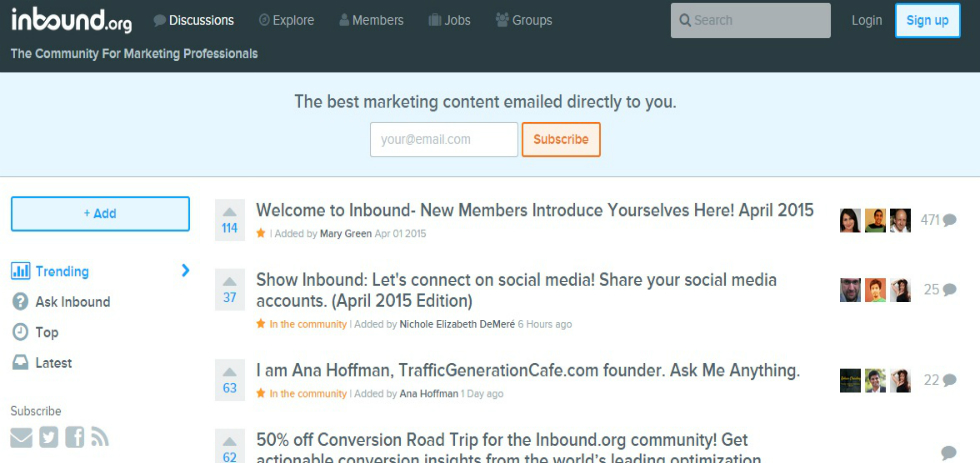This screenshot has height=463, width=980.
Task: Click the + Add button
Action: coord(100,214)
